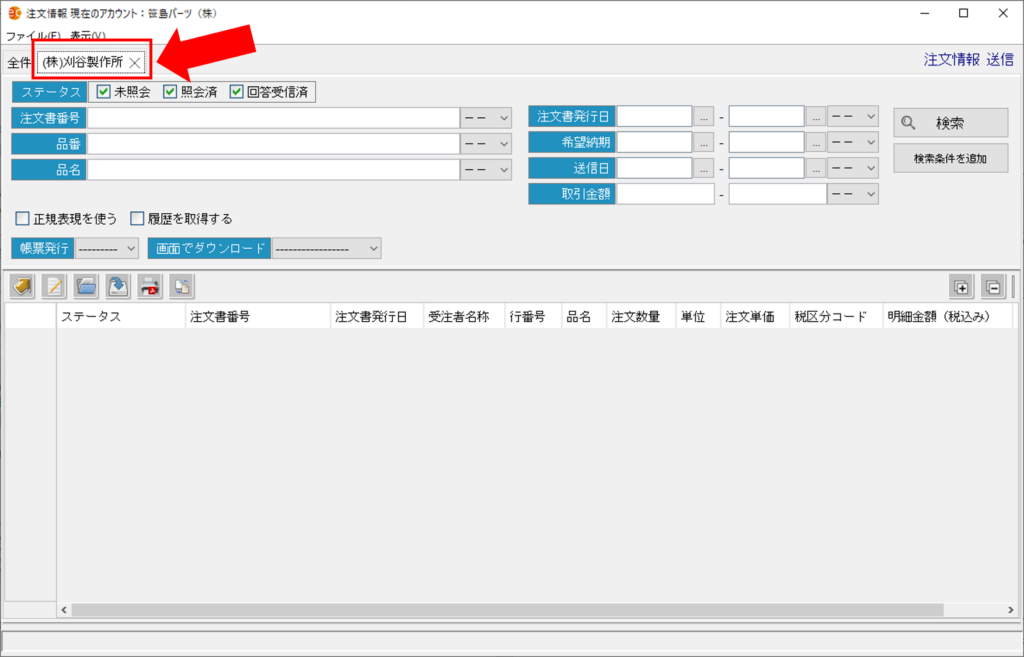Click the 注文書番号 search input field
This screenshot has height=657, width=1024.
pyautogui.click(x=274, y=118)
